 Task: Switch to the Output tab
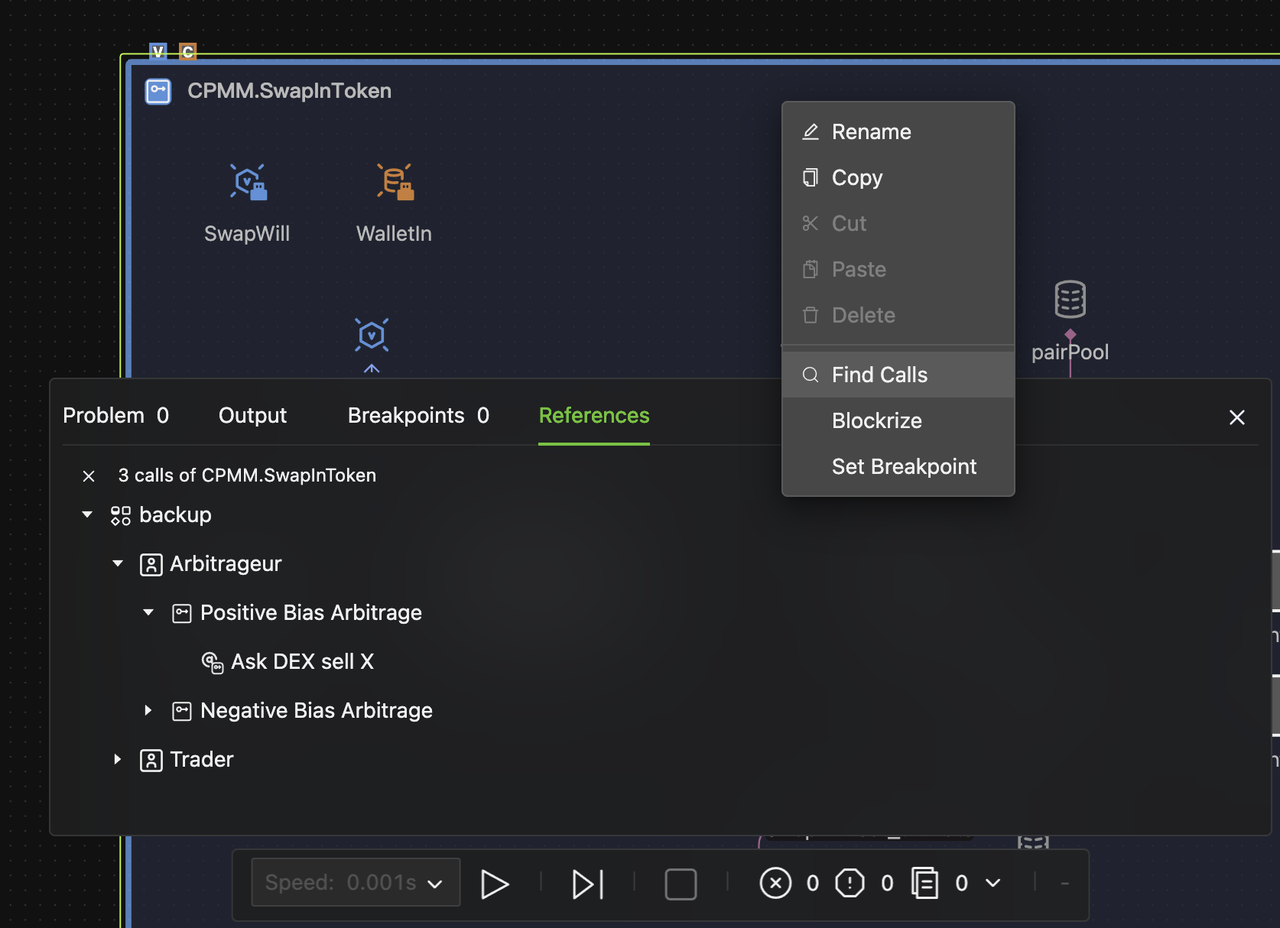(x=252, y=415)
